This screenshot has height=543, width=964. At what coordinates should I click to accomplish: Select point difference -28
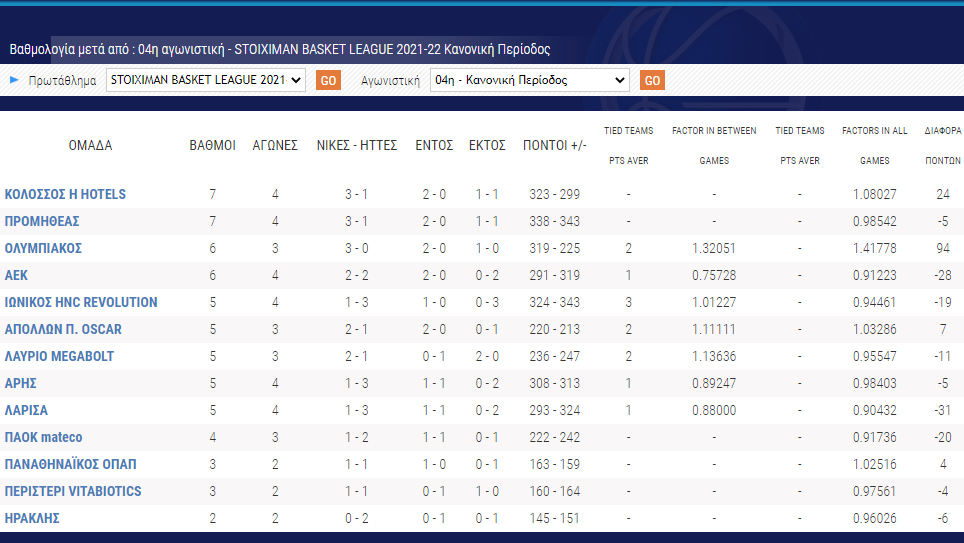pos(942,275)
